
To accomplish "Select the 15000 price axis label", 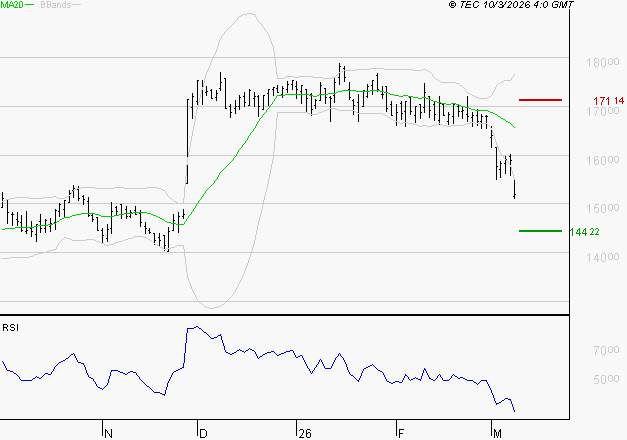I will (603, 208).
